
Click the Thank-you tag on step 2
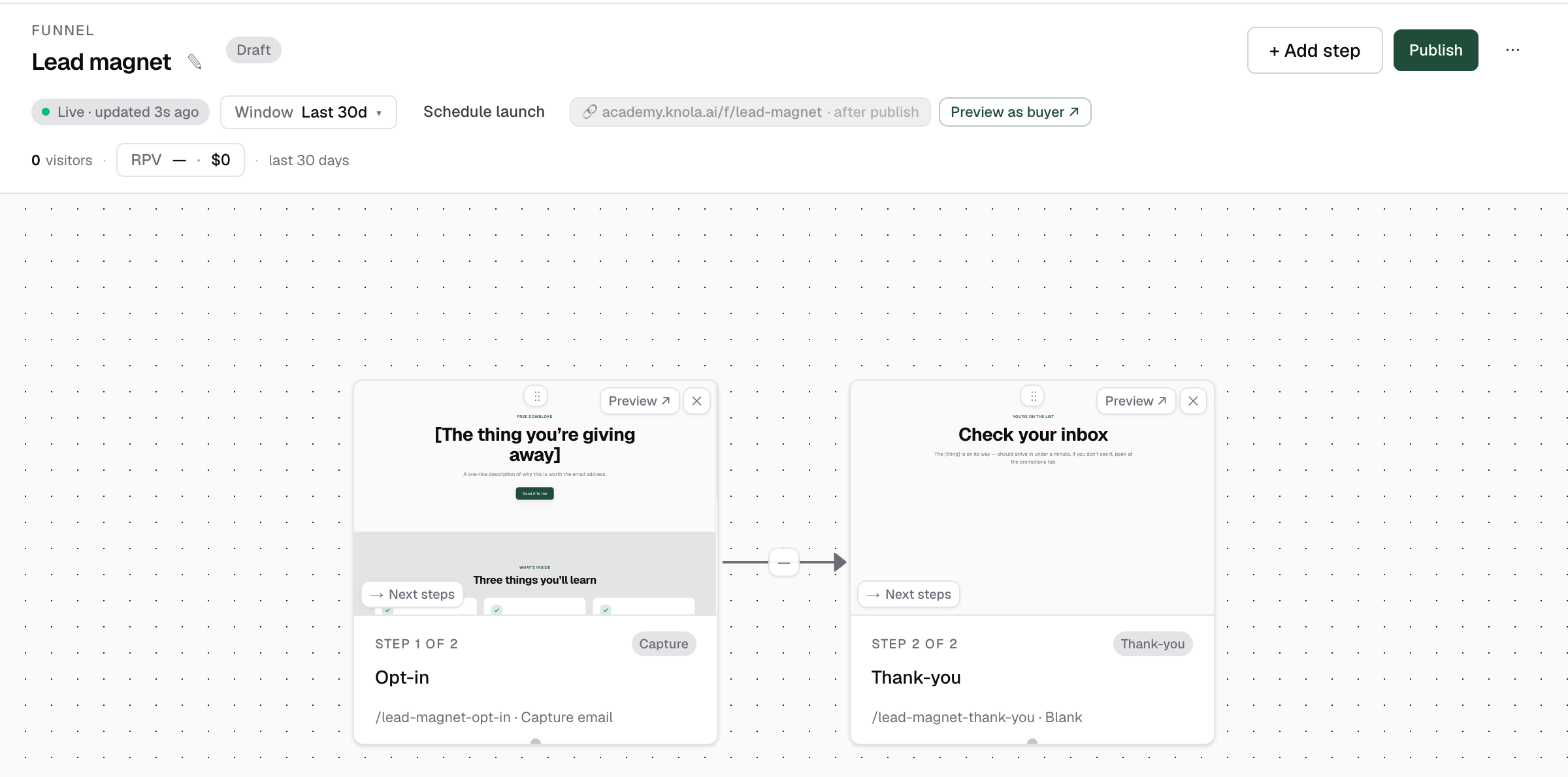(x=1153, y=644)
